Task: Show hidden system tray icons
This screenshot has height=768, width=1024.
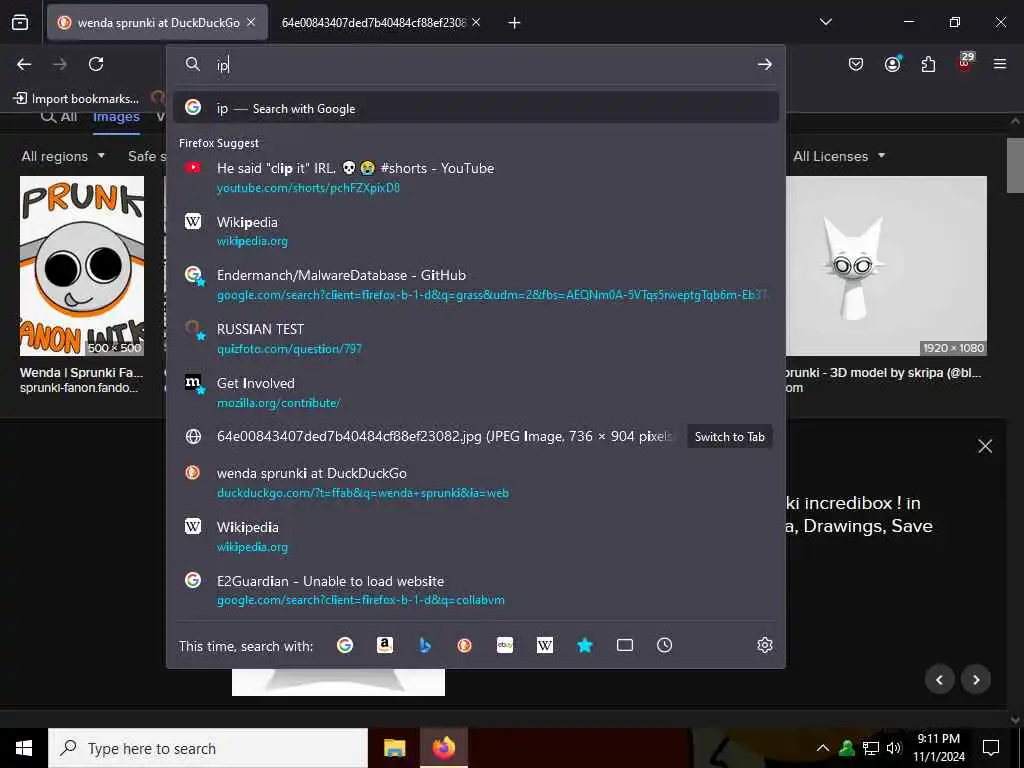Action: 823,748
